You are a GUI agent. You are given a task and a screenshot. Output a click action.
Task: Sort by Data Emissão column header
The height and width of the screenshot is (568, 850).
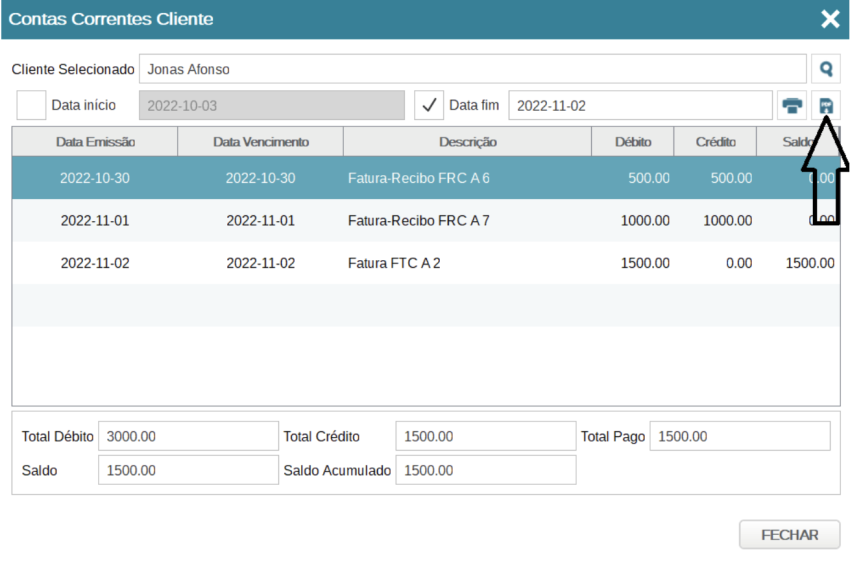point(95,142)
